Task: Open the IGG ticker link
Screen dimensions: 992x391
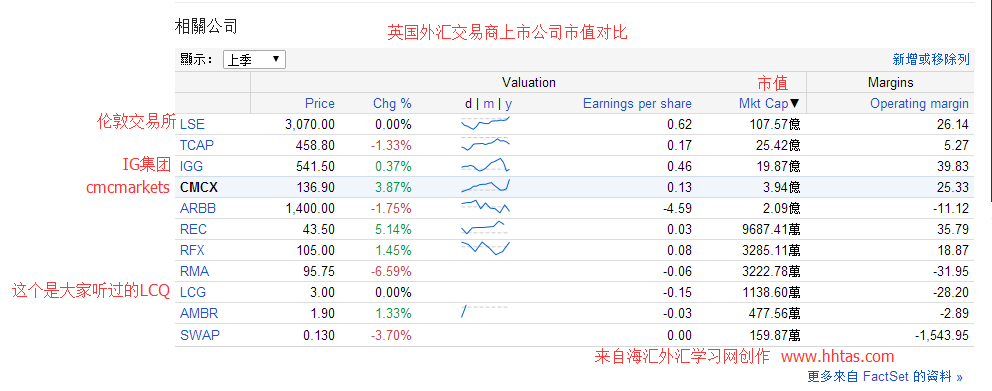Action: [191, 166]
